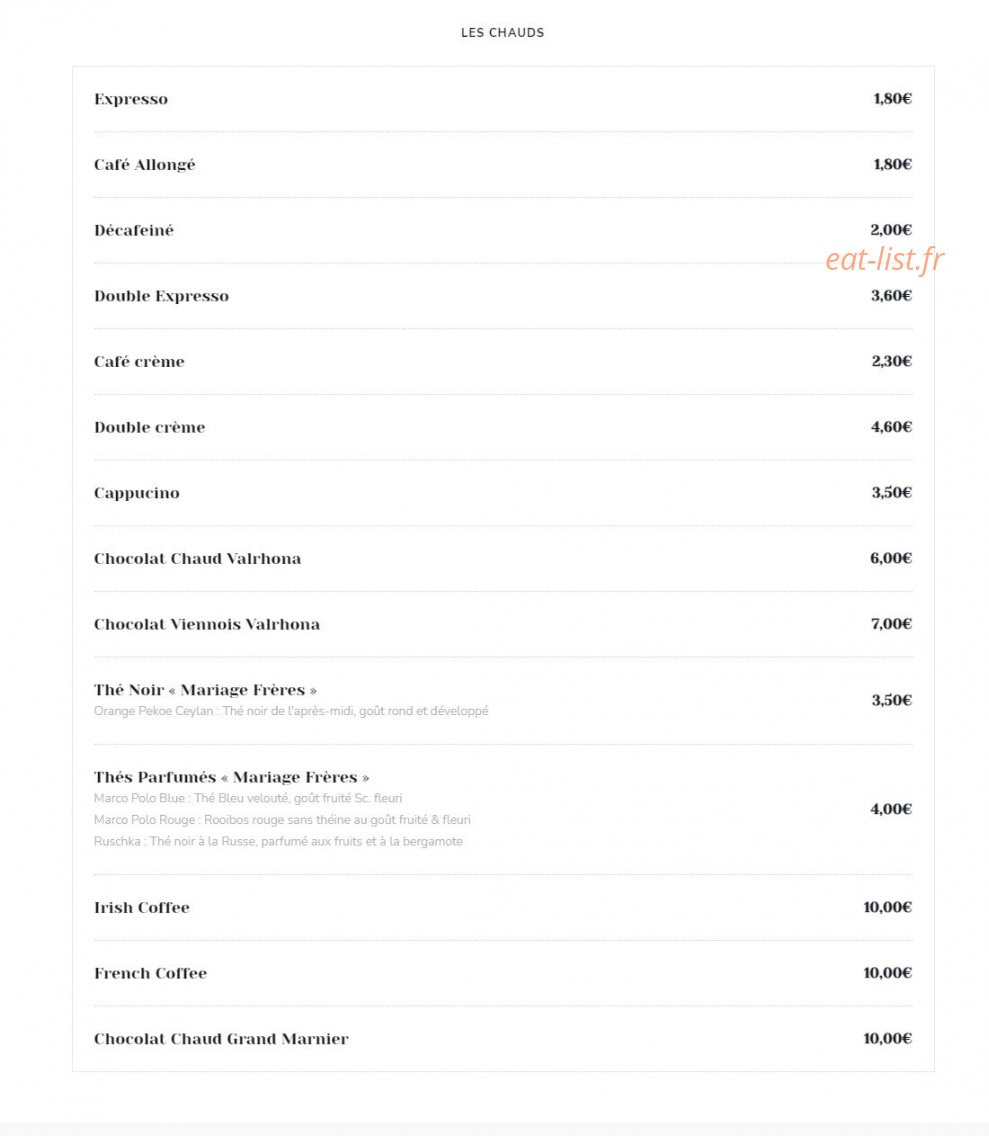Select the Café Allongé entry
Viewport: 989px width, 1136px height.
click(x=144, y=164)
